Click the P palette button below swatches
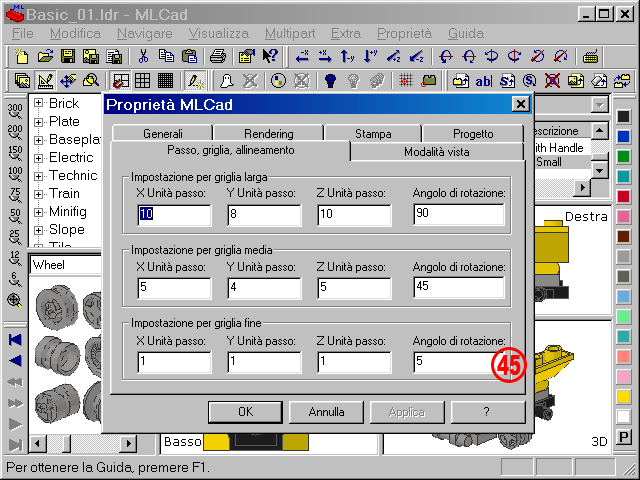Screen dimensions: 640x480 click(x=623, y=437)
